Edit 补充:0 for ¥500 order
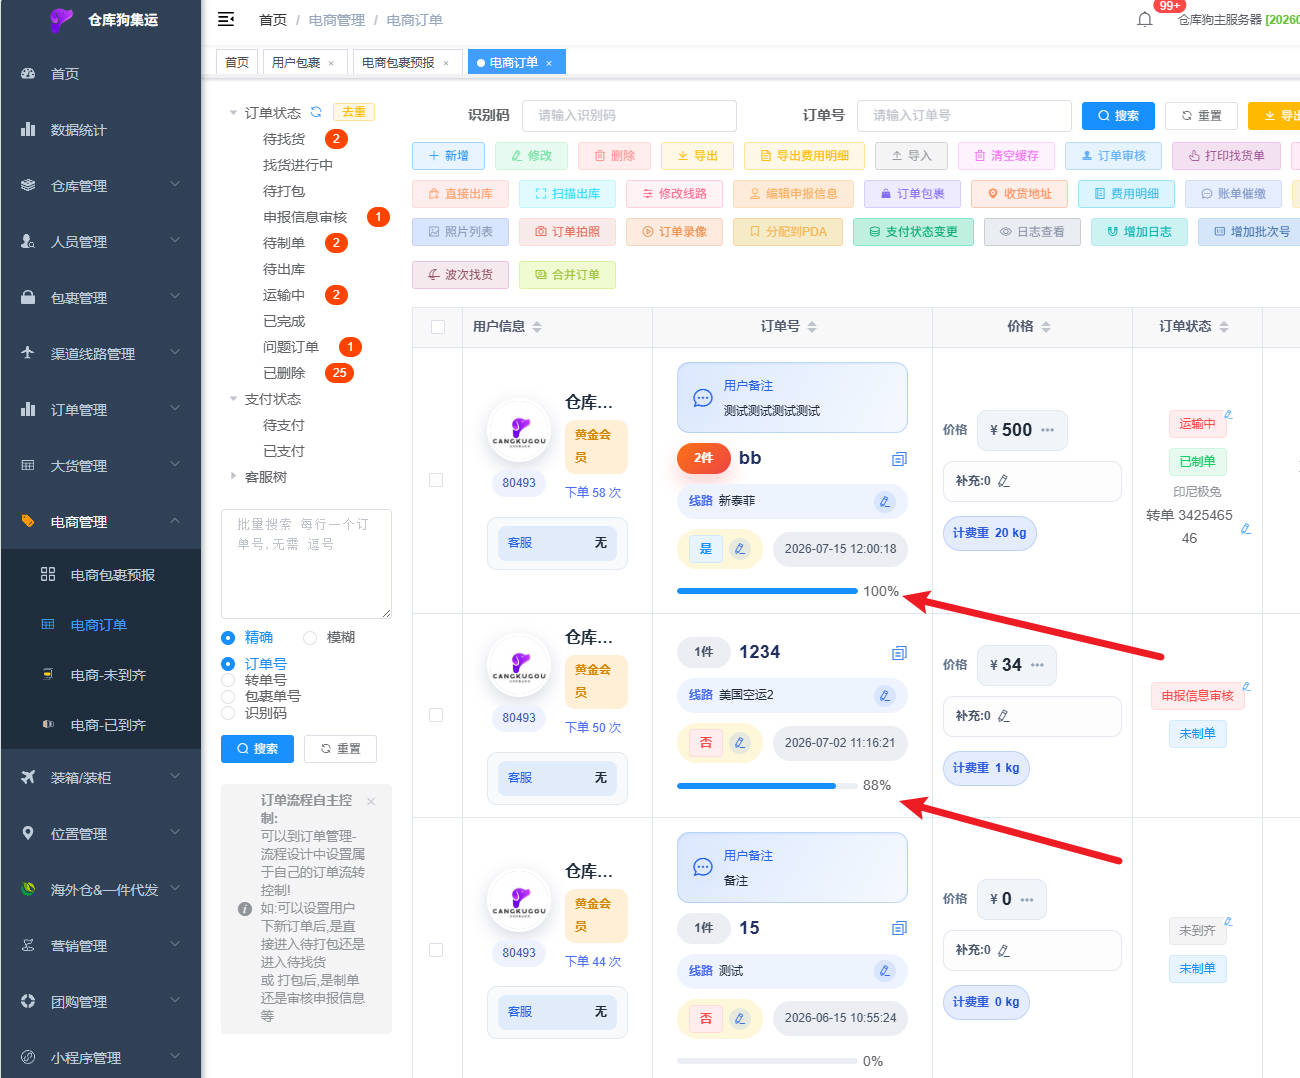The width and height of the screenshot is (1300, 1078). 1003,481
